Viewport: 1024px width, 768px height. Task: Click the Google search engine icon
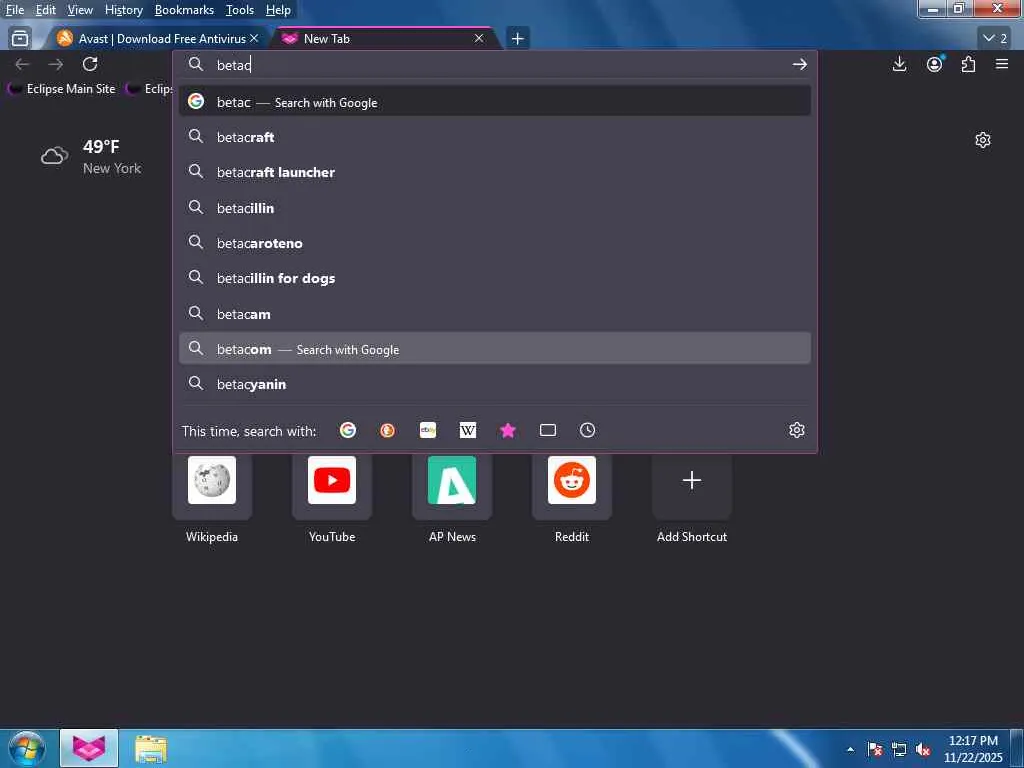[348, 430]
